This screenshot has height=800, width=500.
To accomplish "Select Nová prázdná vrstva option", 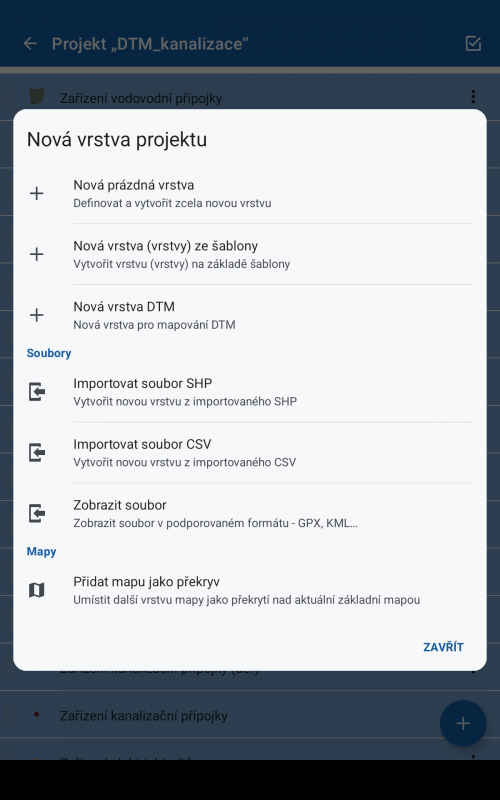I will click(x=250, y=193).
